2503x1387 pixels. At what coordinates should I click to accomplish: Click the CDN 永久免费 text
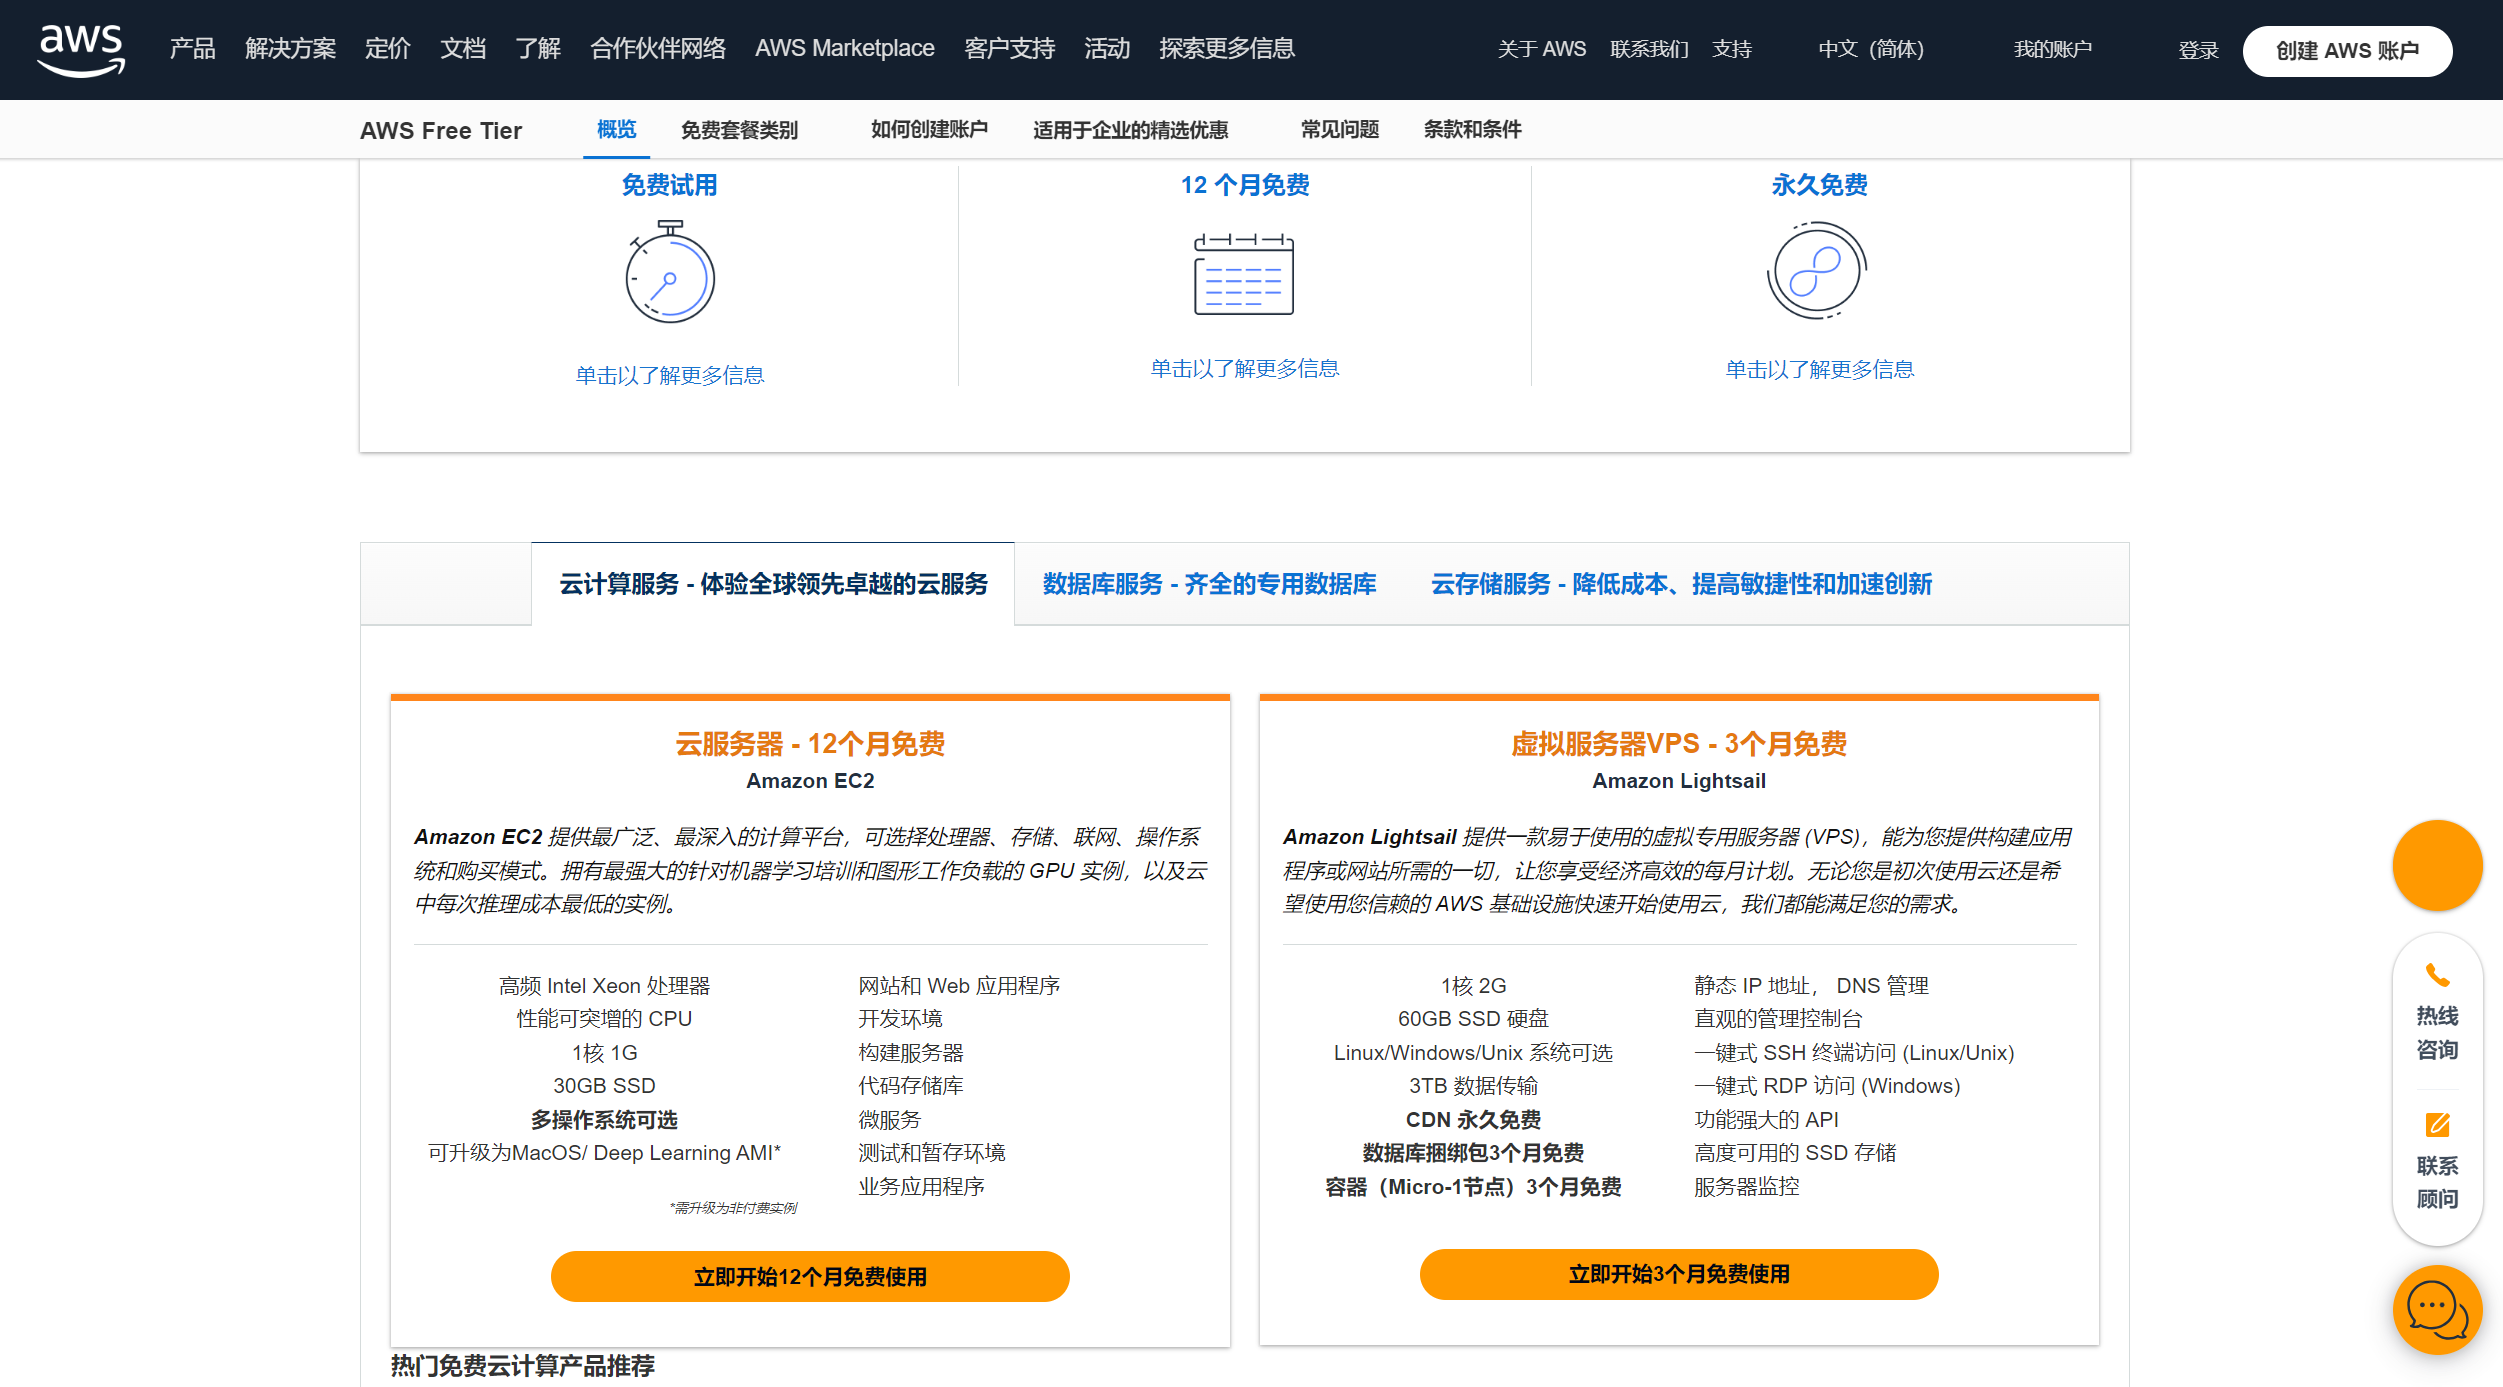tap(1473, 1120)
